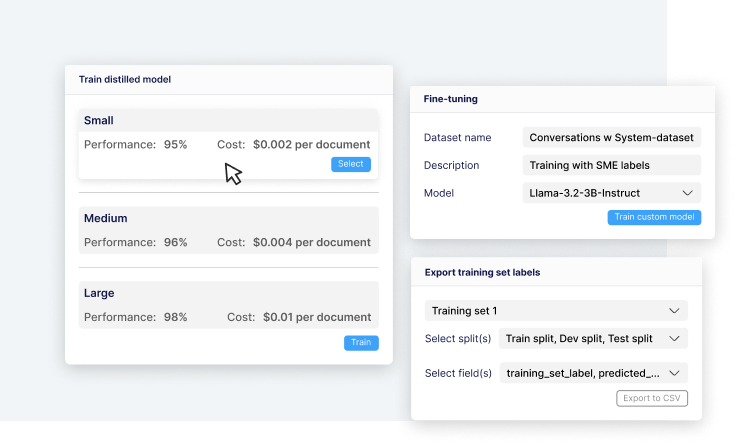The height and width of the screenshot is (445, 740).
Task: Click the 'Dataset name' label
Action: tap(457, 137)
